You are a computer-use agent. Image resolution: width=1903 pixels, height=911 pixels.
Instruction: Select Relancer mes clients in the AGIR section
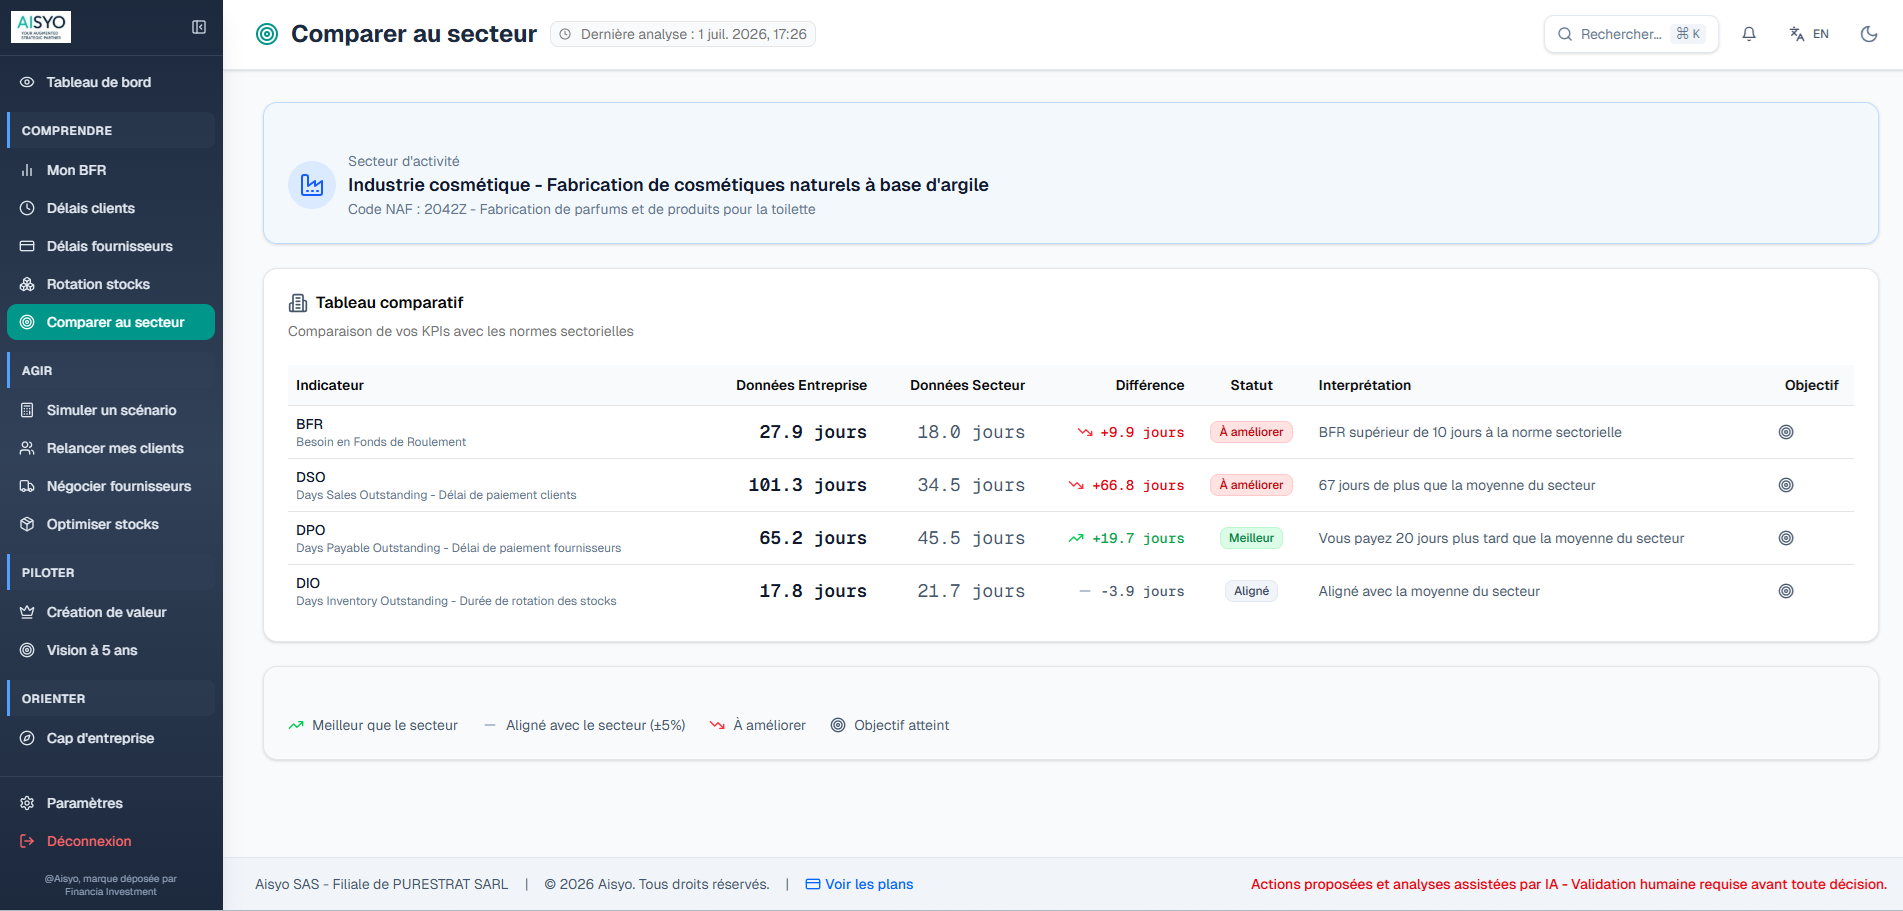point(114,448)
